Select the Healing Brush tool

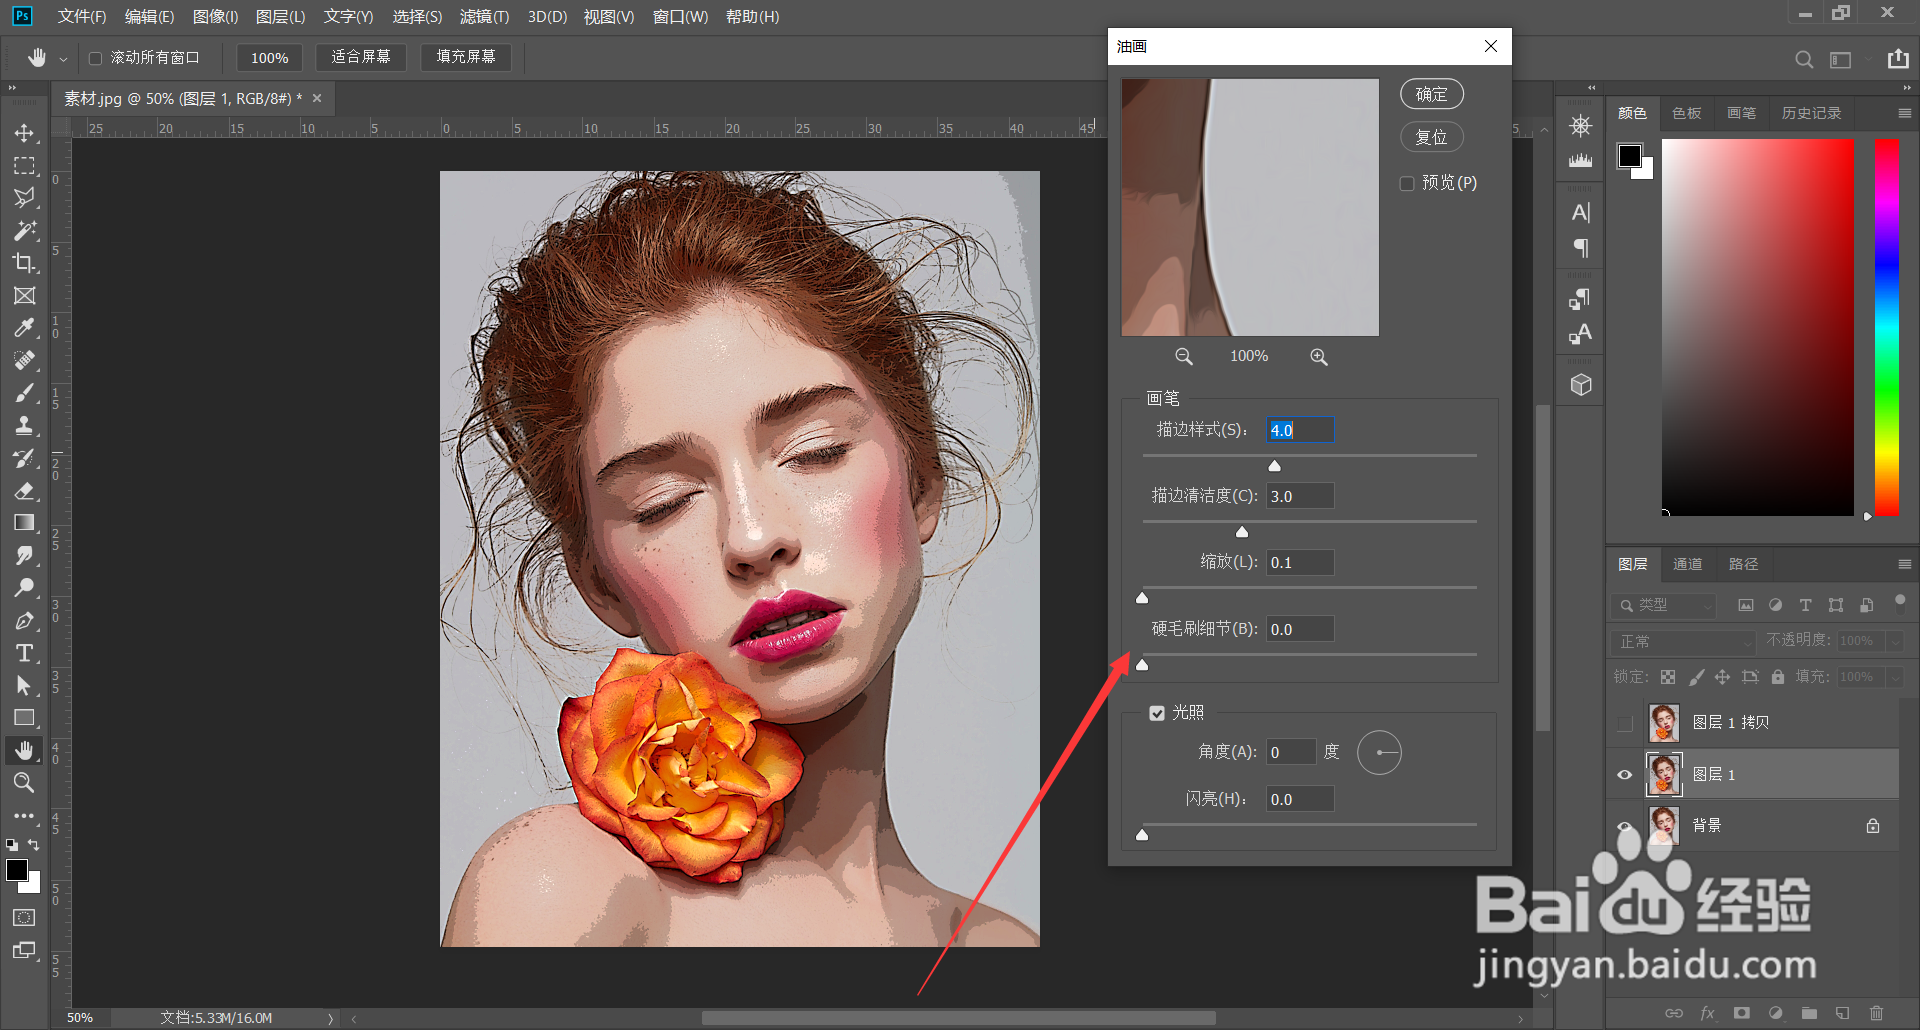pos(24,360)
